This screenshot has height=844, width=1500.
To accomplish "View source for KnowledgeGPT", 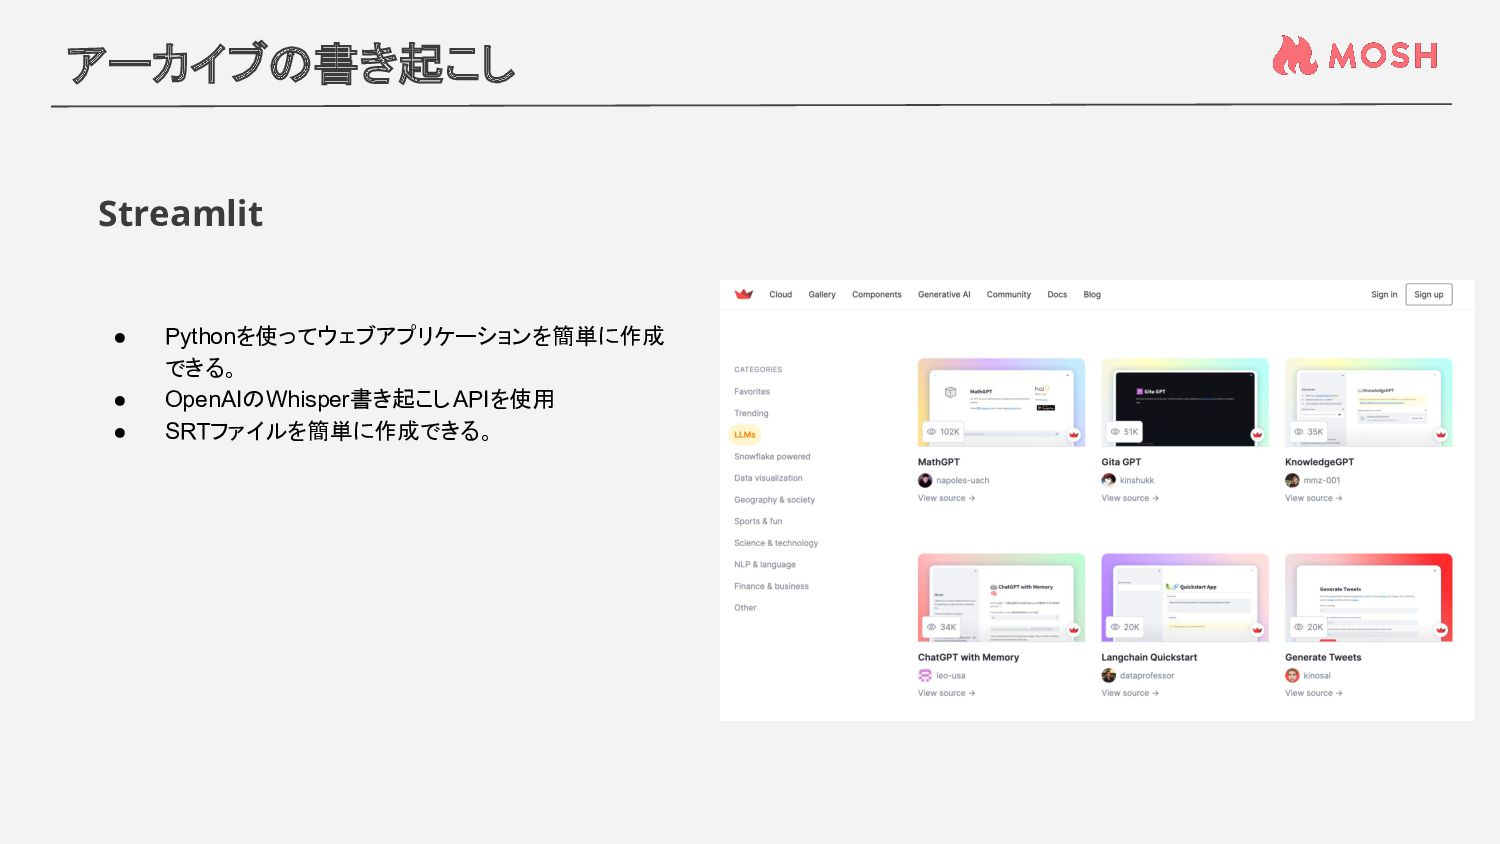I will click(1313, 498).
